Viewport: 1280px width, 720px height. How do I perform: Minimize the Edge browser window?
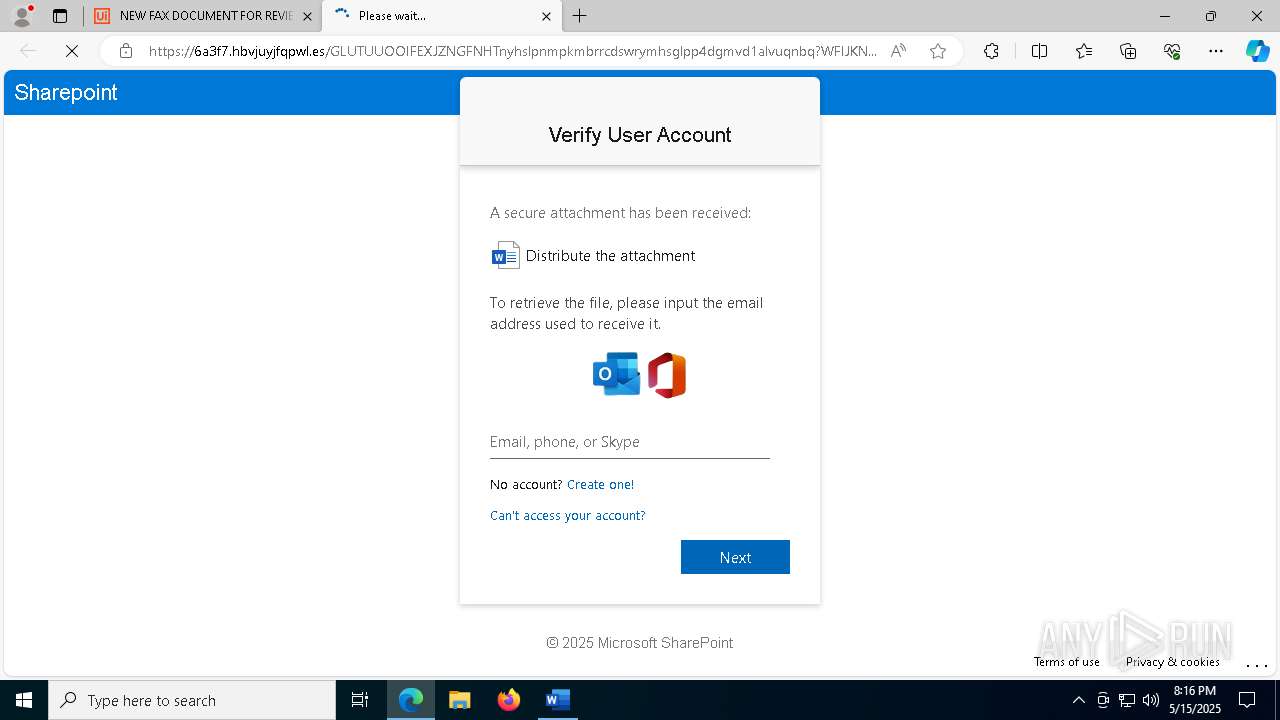(1164, 16)
